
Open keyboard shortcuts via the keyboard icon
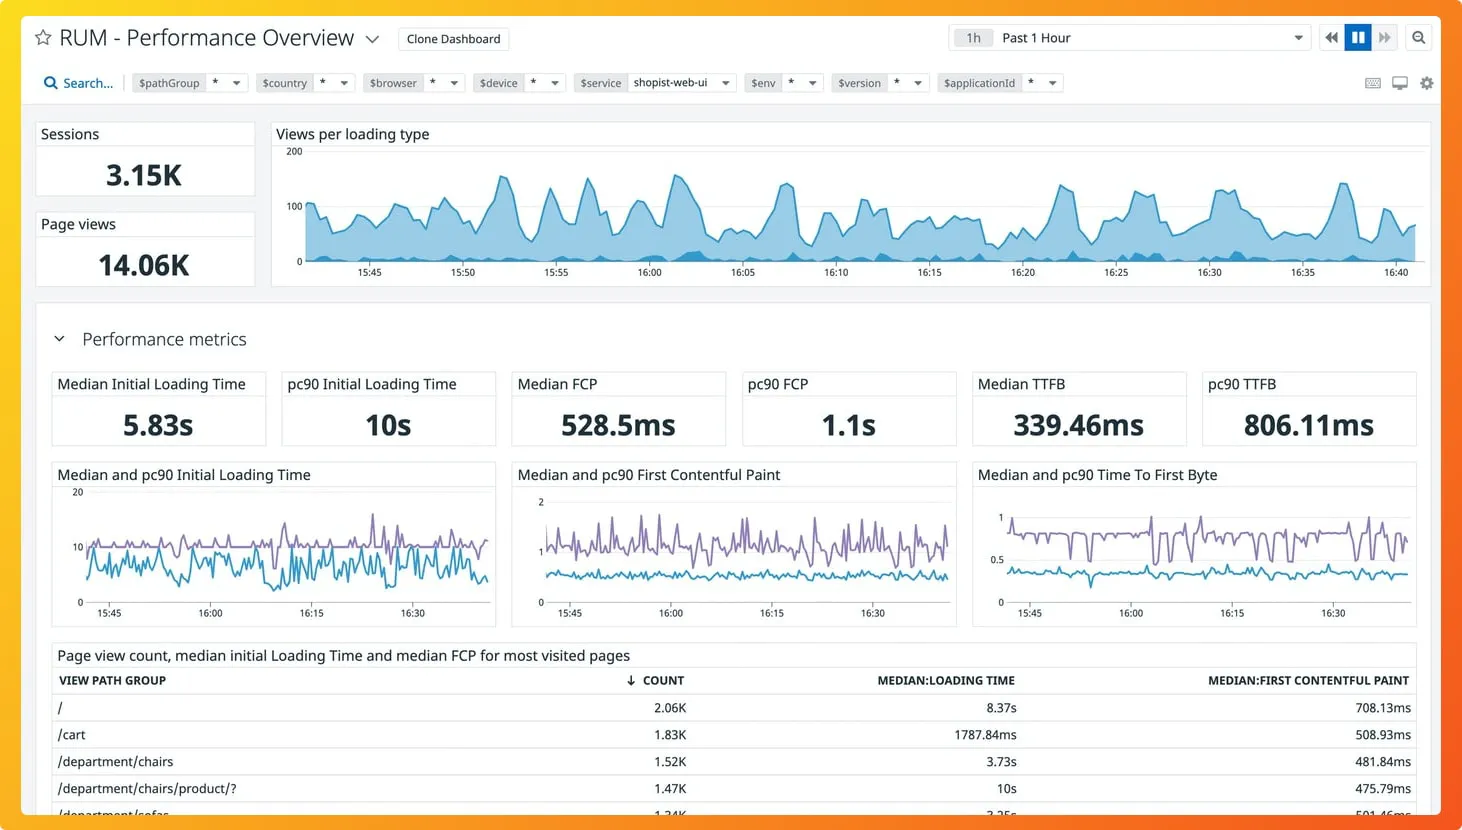[1372, 83]
